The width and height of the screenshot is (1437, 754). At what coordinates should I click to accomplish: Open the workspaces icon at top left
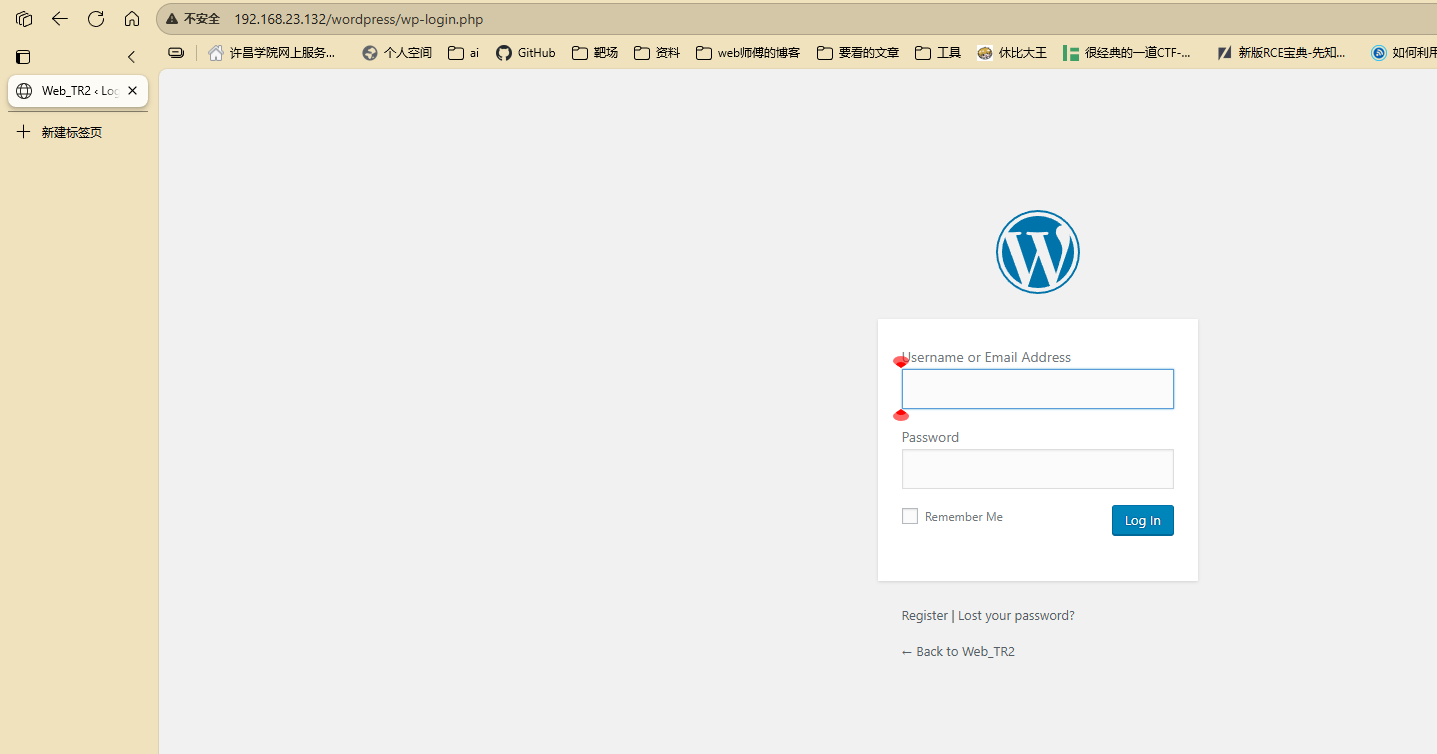[24, 19]
